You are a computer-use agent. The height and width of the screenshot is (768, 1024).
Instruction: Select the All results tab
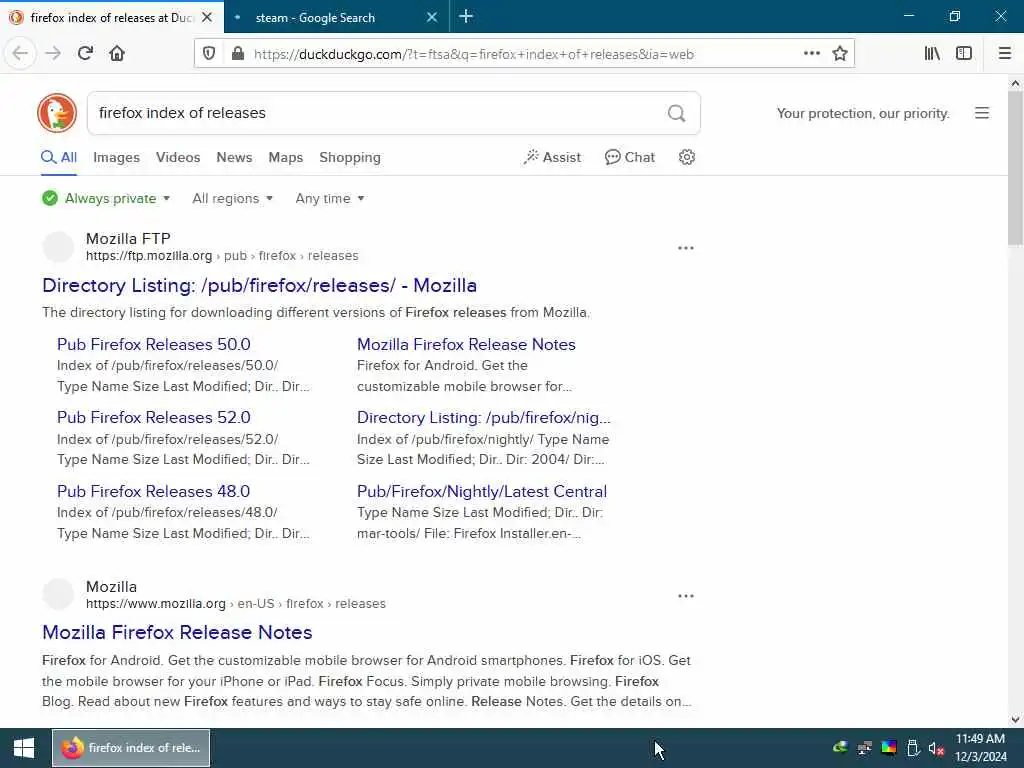tap(59, 157)
